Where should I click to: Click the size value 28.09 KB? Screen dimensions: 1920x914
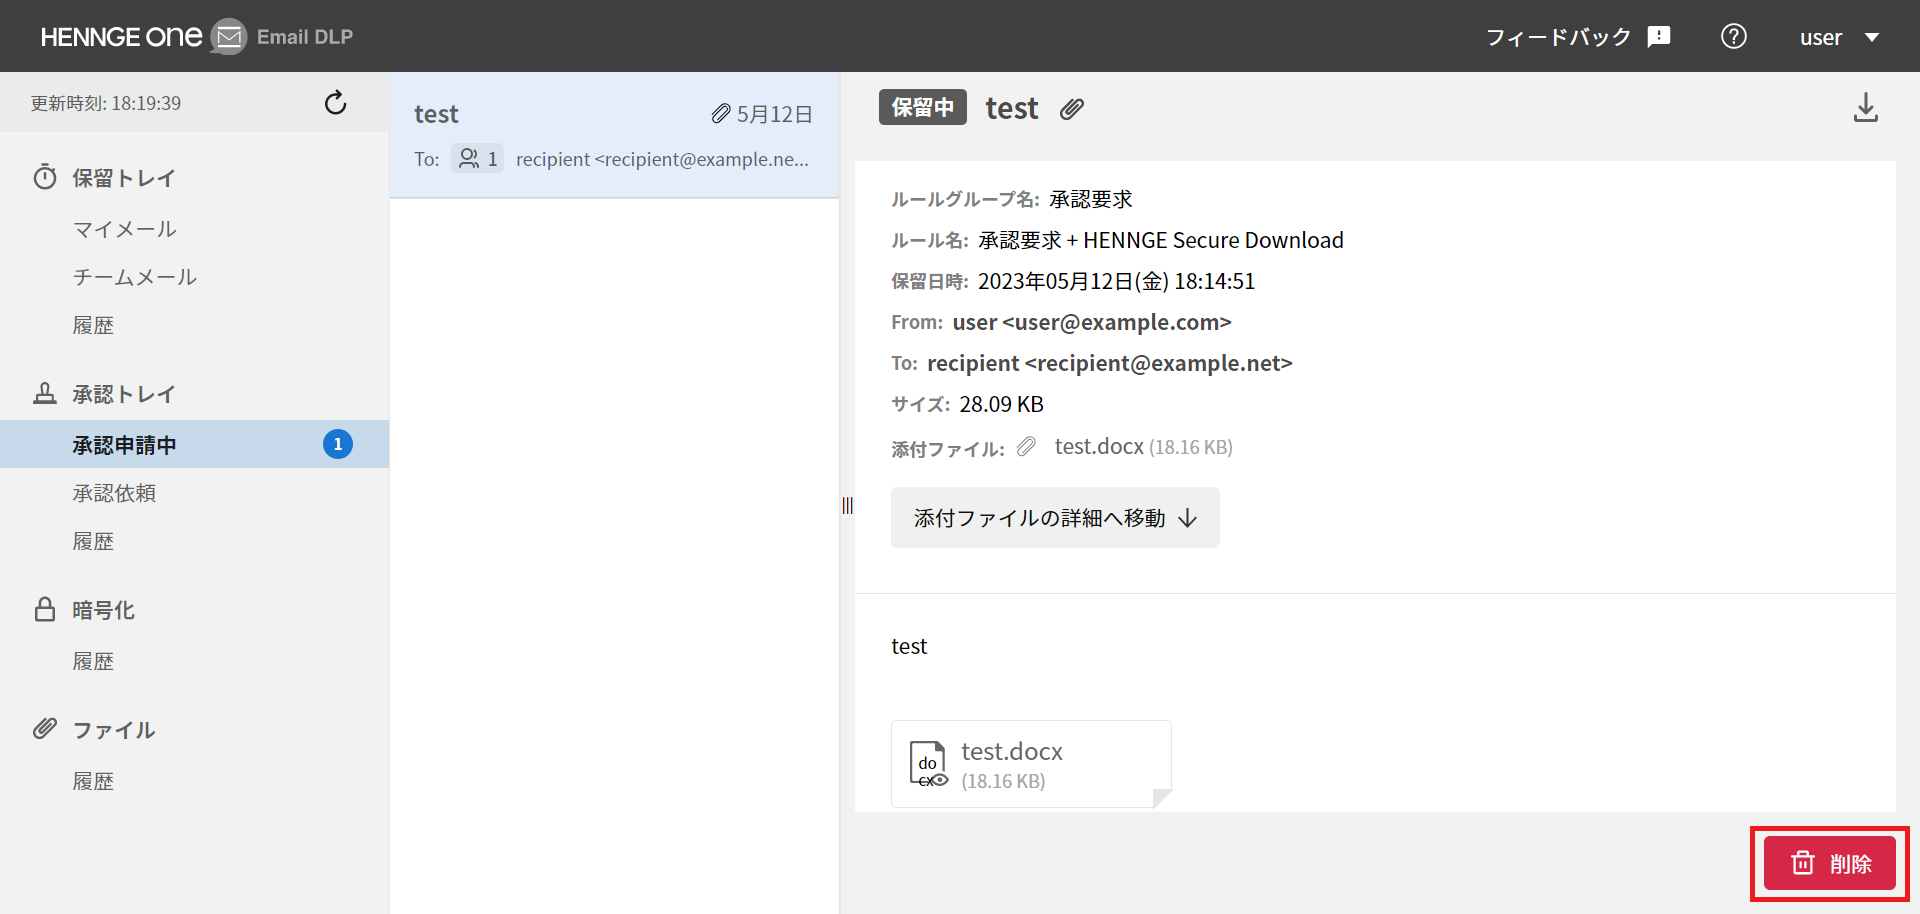(1001, 404)
